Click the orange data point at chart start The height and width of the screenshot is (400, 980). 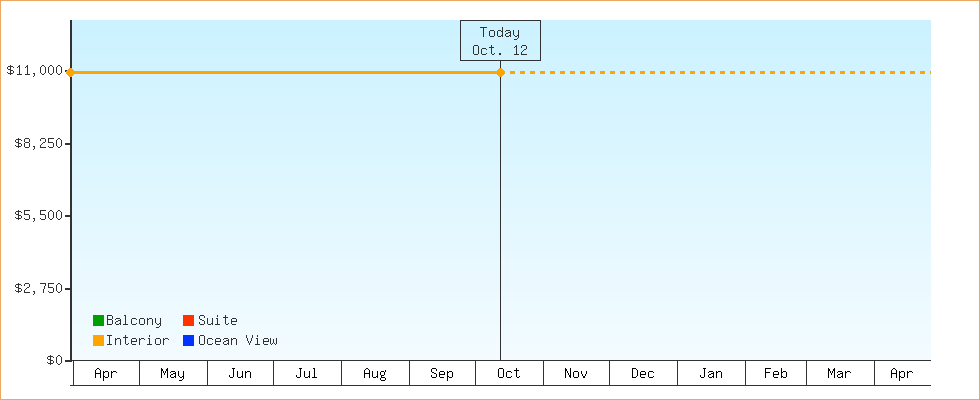(70, 72)
